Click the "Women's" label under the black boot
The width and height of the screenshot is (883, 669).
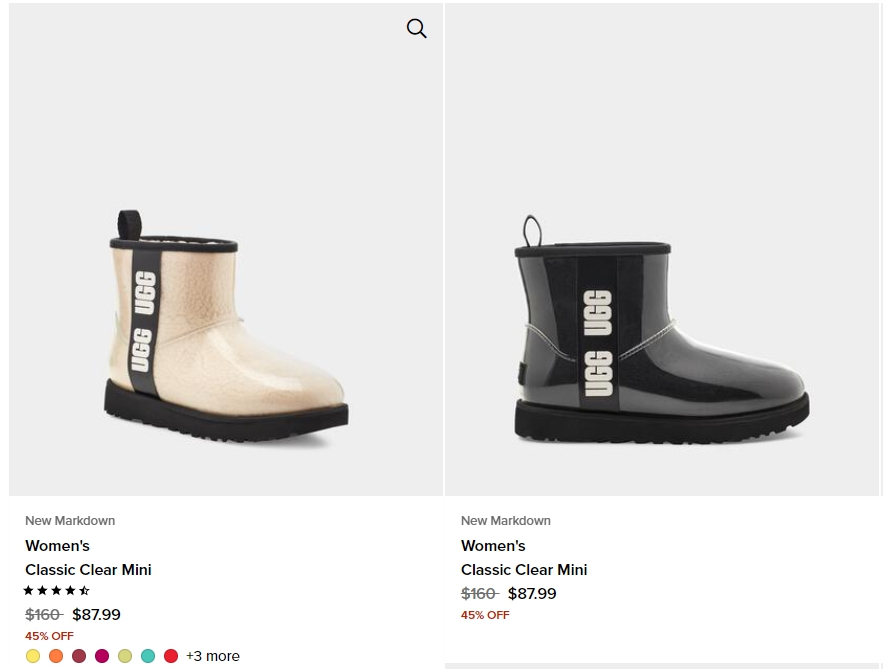click(x=493, y=546)
